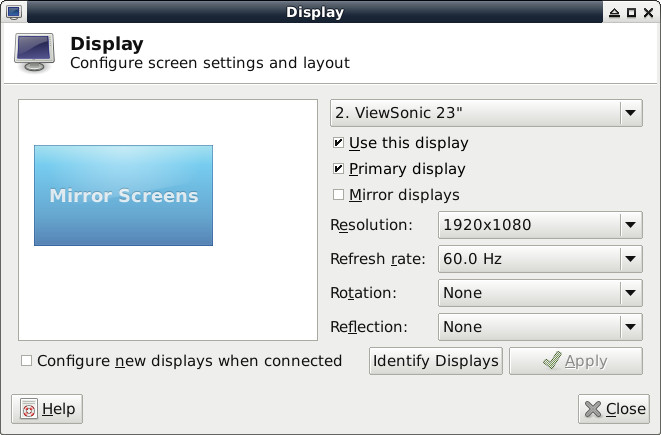Screen dimensions: 661x435
Task: Open the ViewSonic 23" monitor dropdown
Action: tap(486, 113)
